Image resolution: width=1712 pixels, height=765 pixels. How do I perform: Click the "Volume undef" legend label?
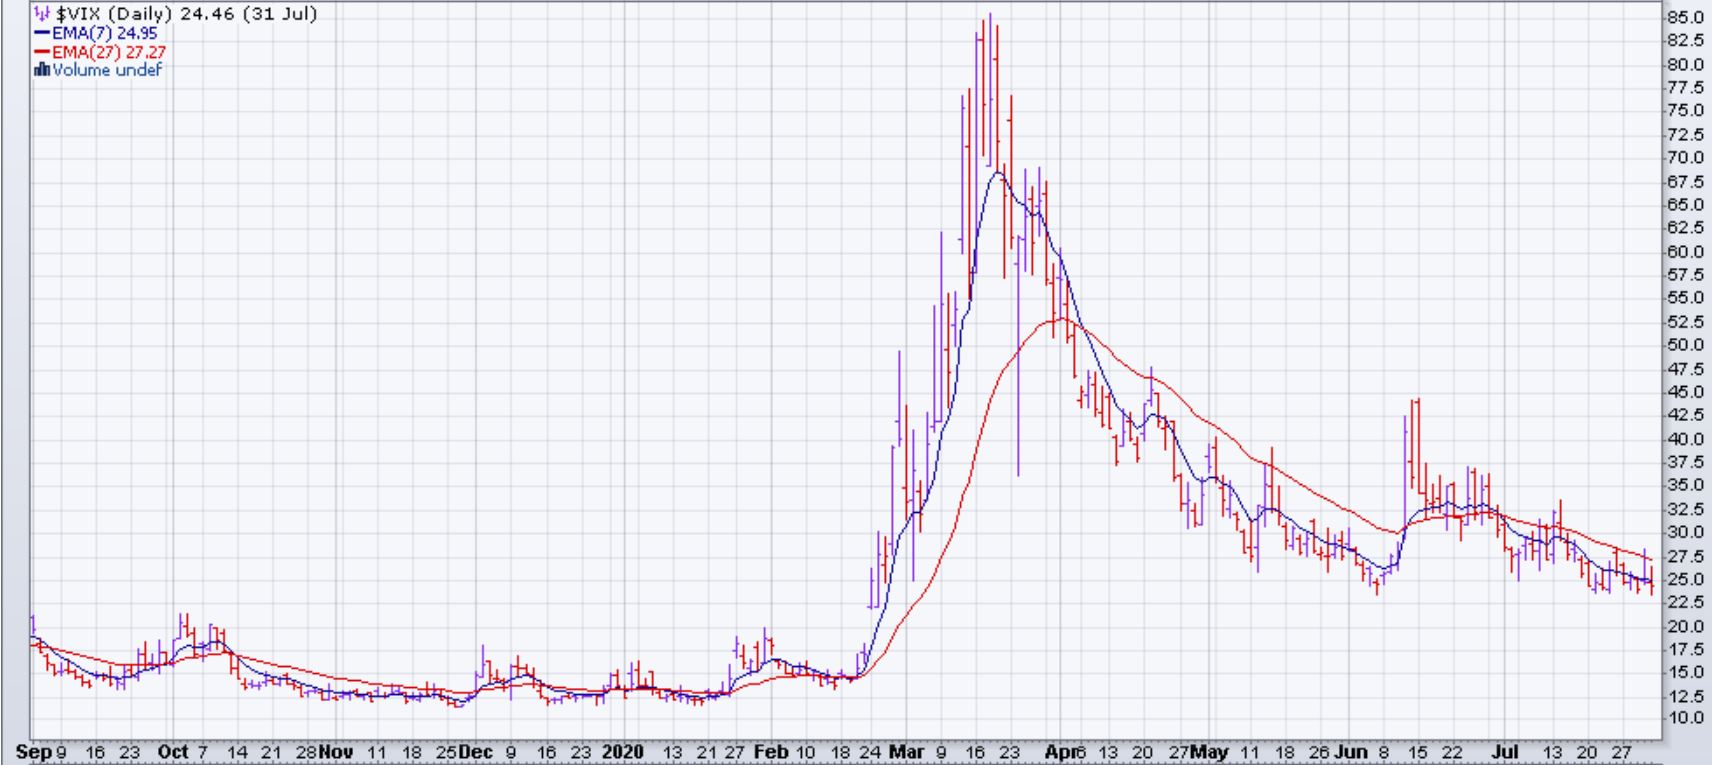coord(107,70)
